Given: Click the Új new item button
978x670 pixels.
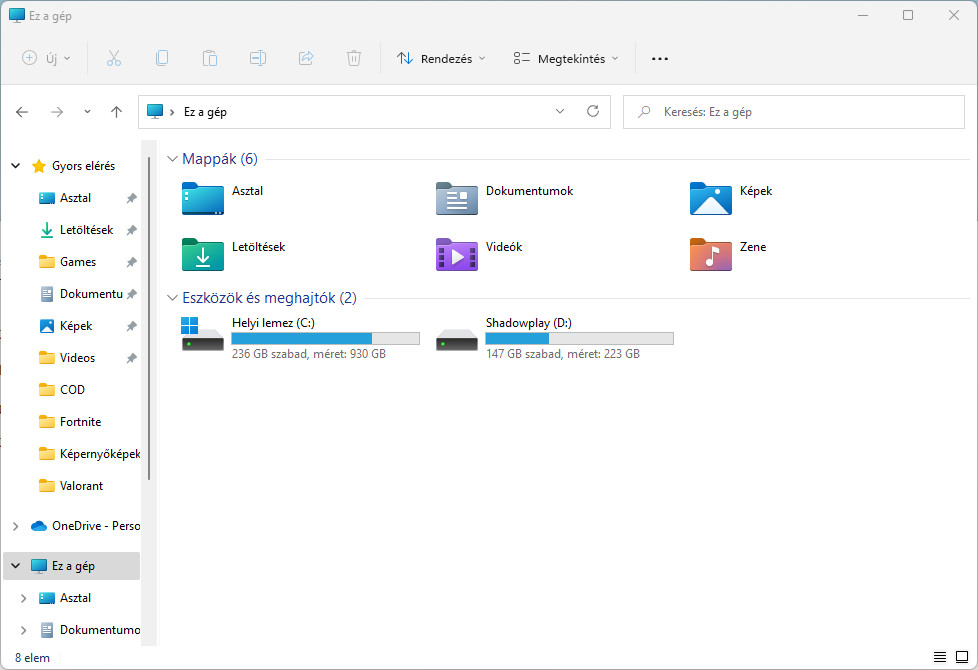Looking at the screenshot, I should [x=46, y=58].
